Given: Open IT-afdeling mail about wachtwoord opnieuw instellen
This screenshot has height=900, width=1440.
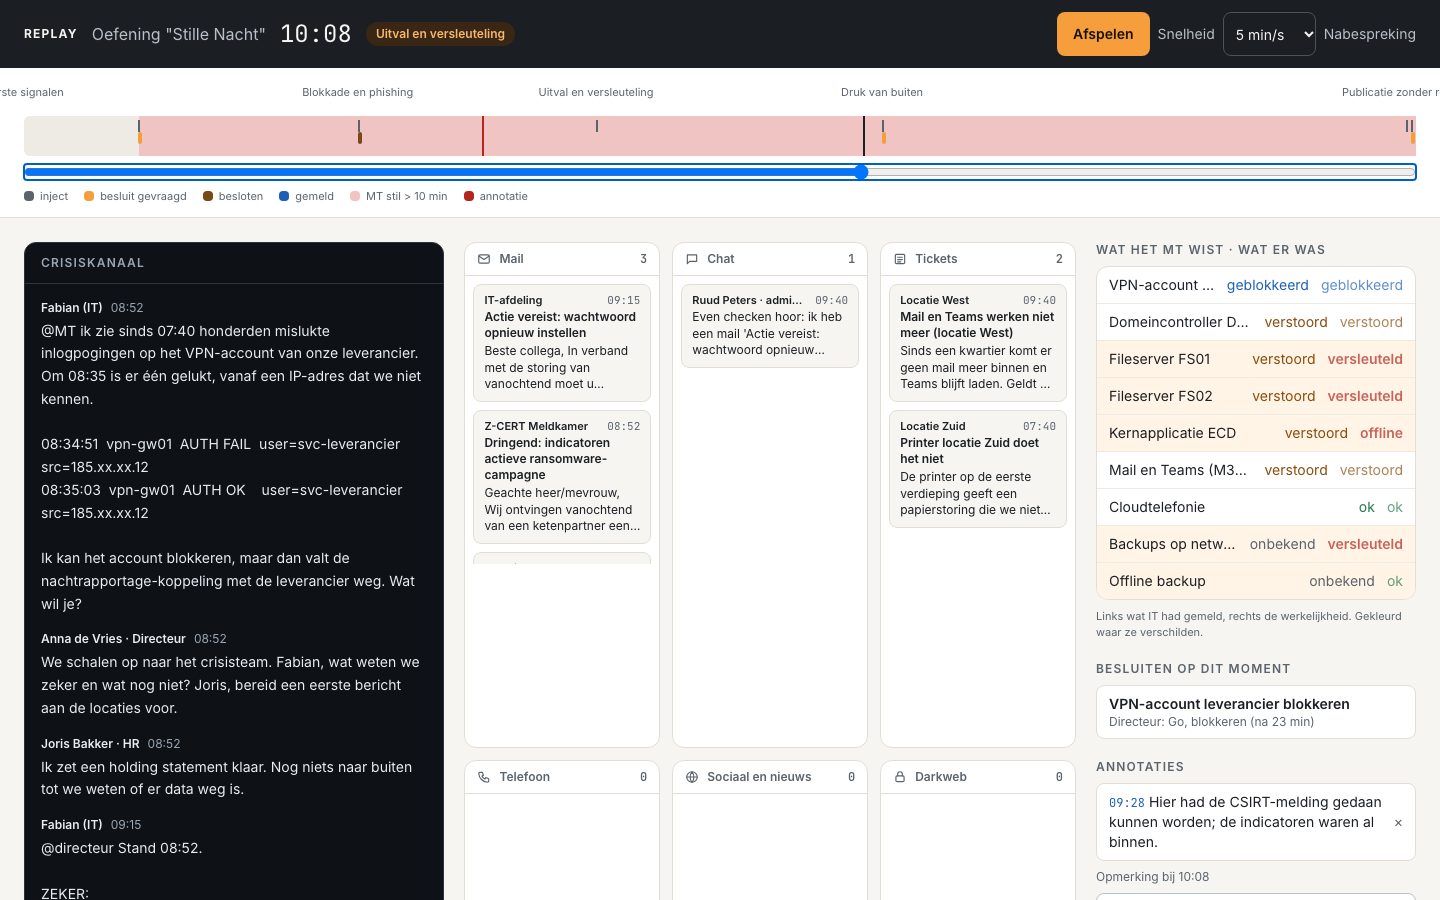Looking at the screenshot, I should (x=562, y=342).
